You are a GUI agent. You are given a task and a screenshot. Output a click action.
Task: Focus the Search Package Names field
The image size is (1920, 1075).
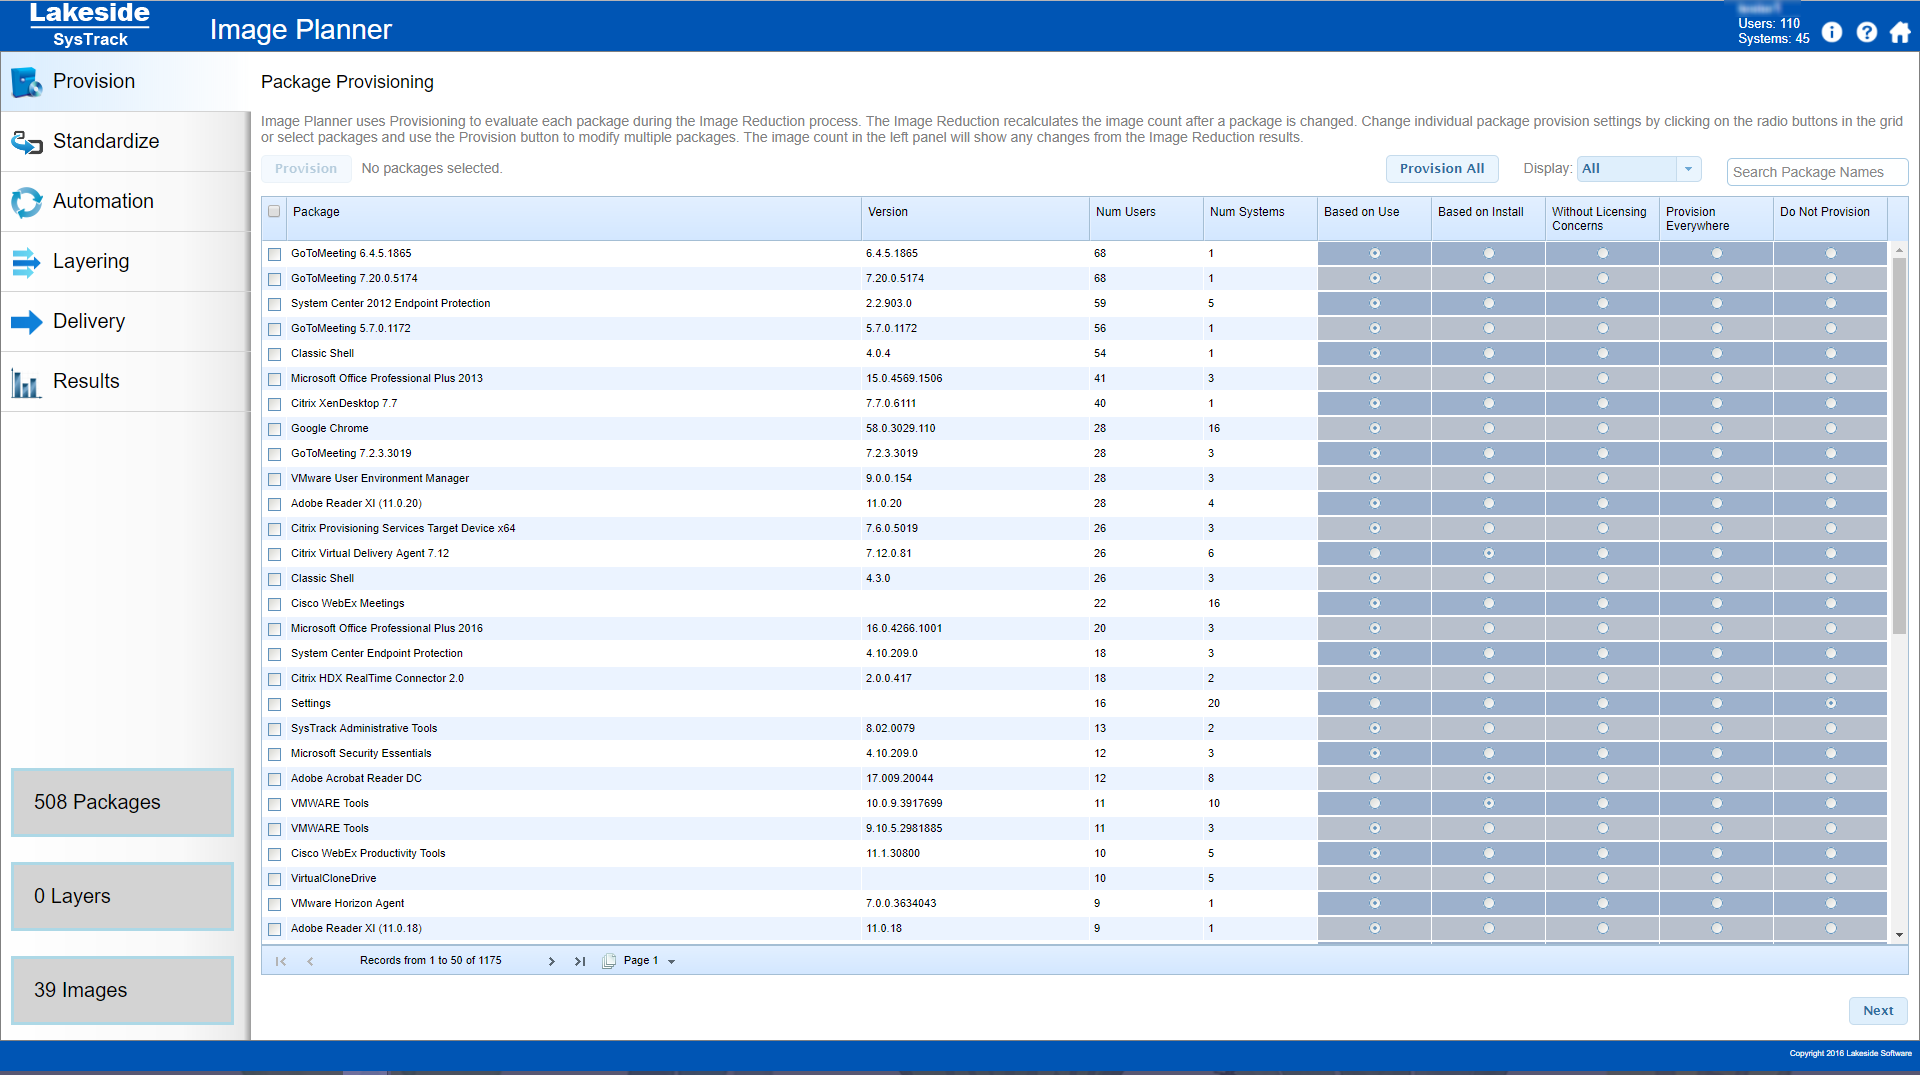click(1817, 172)
